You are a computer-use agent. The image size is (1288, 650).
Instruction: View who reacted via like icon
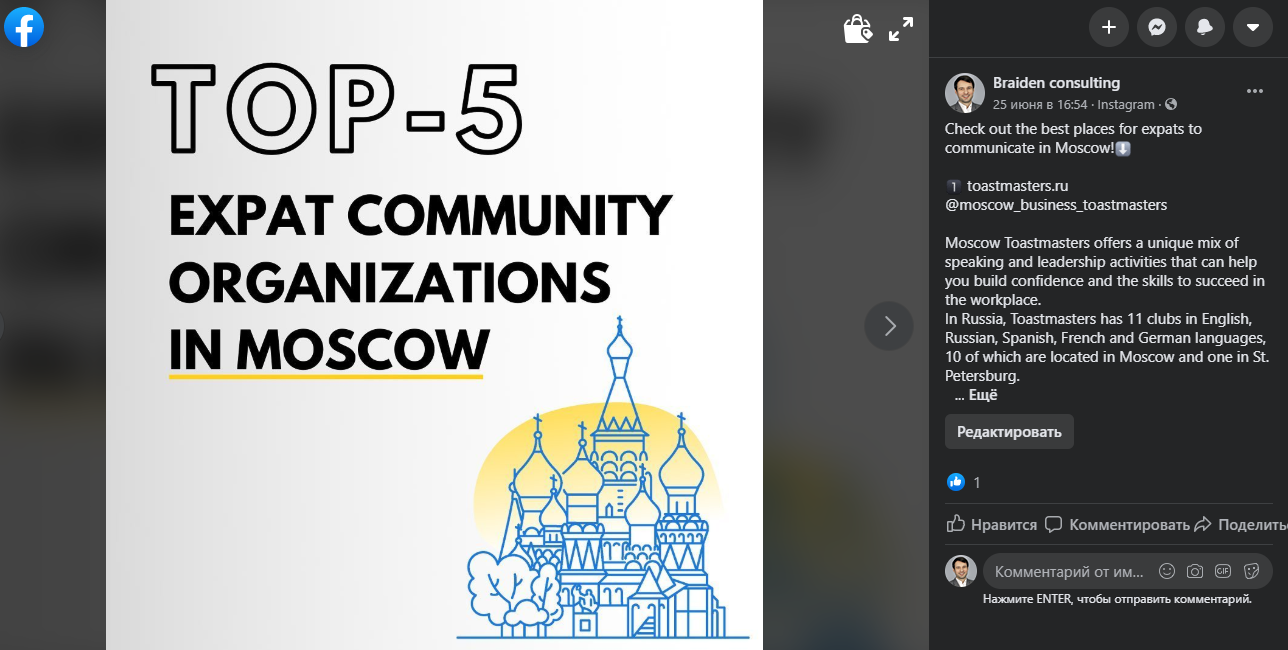956,482
